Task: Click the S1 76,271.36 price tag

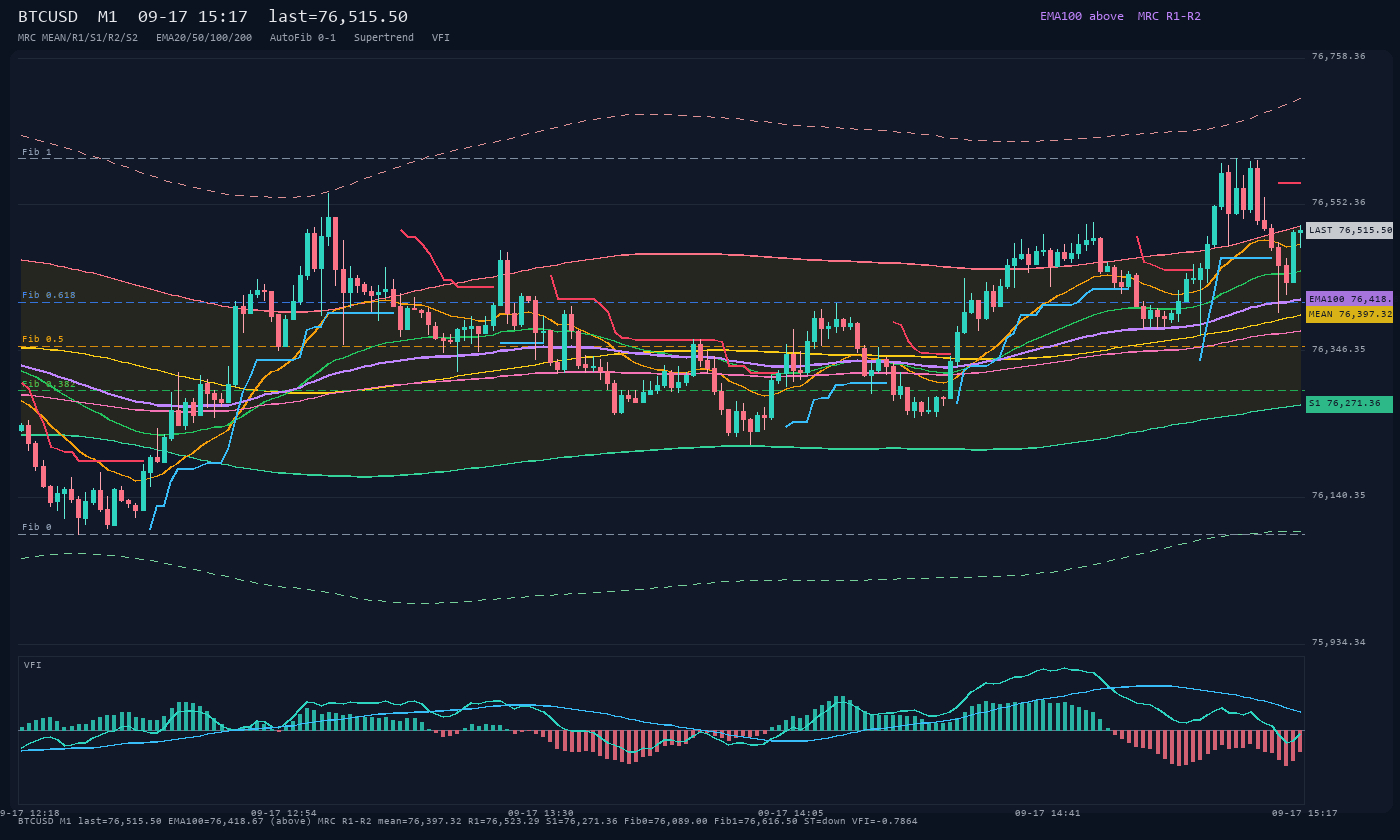Action: coord(1349,404)
